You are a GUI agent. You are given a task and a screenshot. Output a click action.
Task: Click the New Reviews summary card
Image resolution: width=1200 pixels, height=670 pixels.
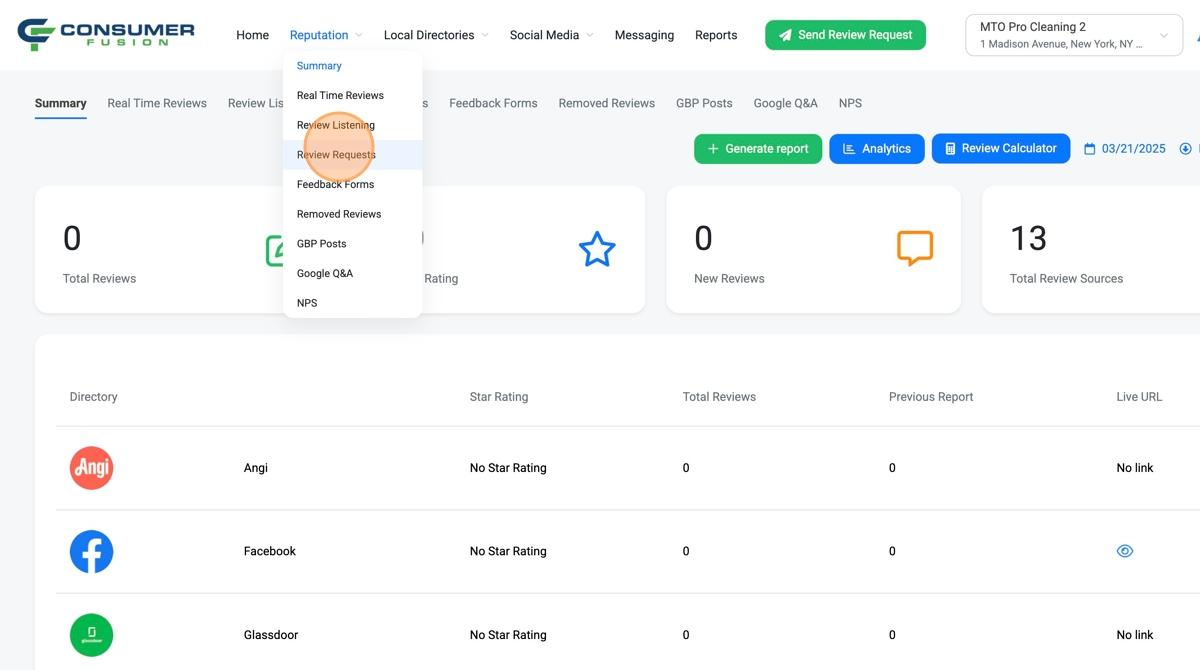pyautogui.click(x=813, y=249)
